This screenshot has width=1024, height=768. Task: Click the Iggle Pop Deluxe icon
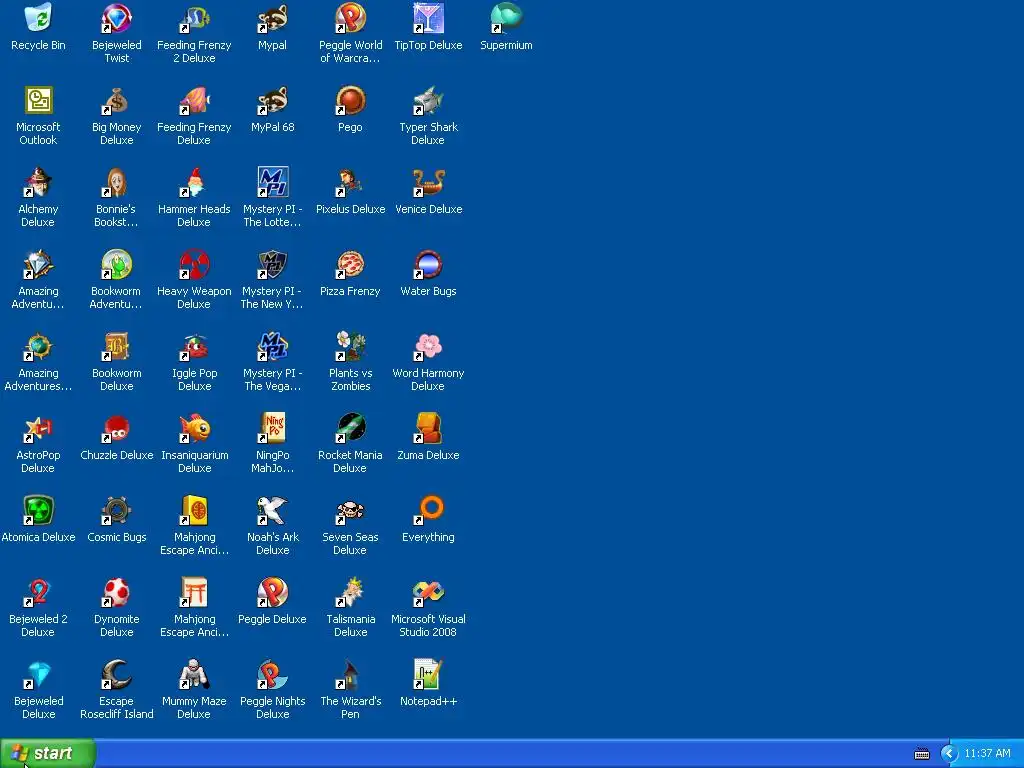coord(194,346)
